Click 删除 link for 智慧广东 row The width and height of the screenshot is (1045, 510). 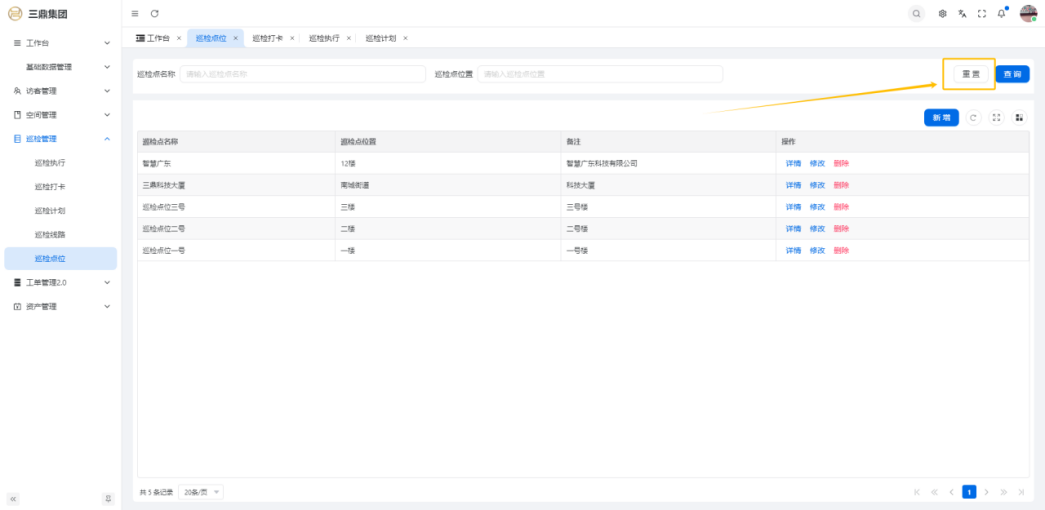[841, 163]
